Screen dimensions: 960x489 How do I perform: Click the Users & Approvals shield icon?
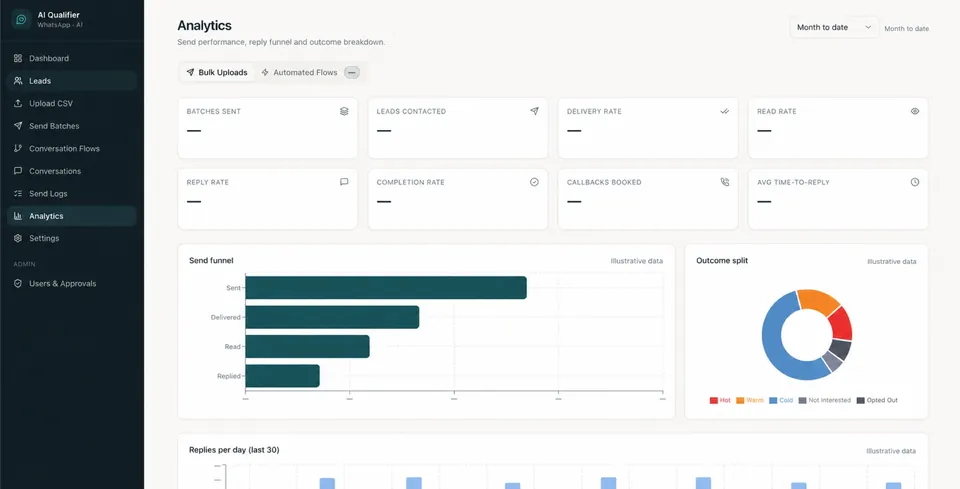pyautogui.click(x=18, y=283)
